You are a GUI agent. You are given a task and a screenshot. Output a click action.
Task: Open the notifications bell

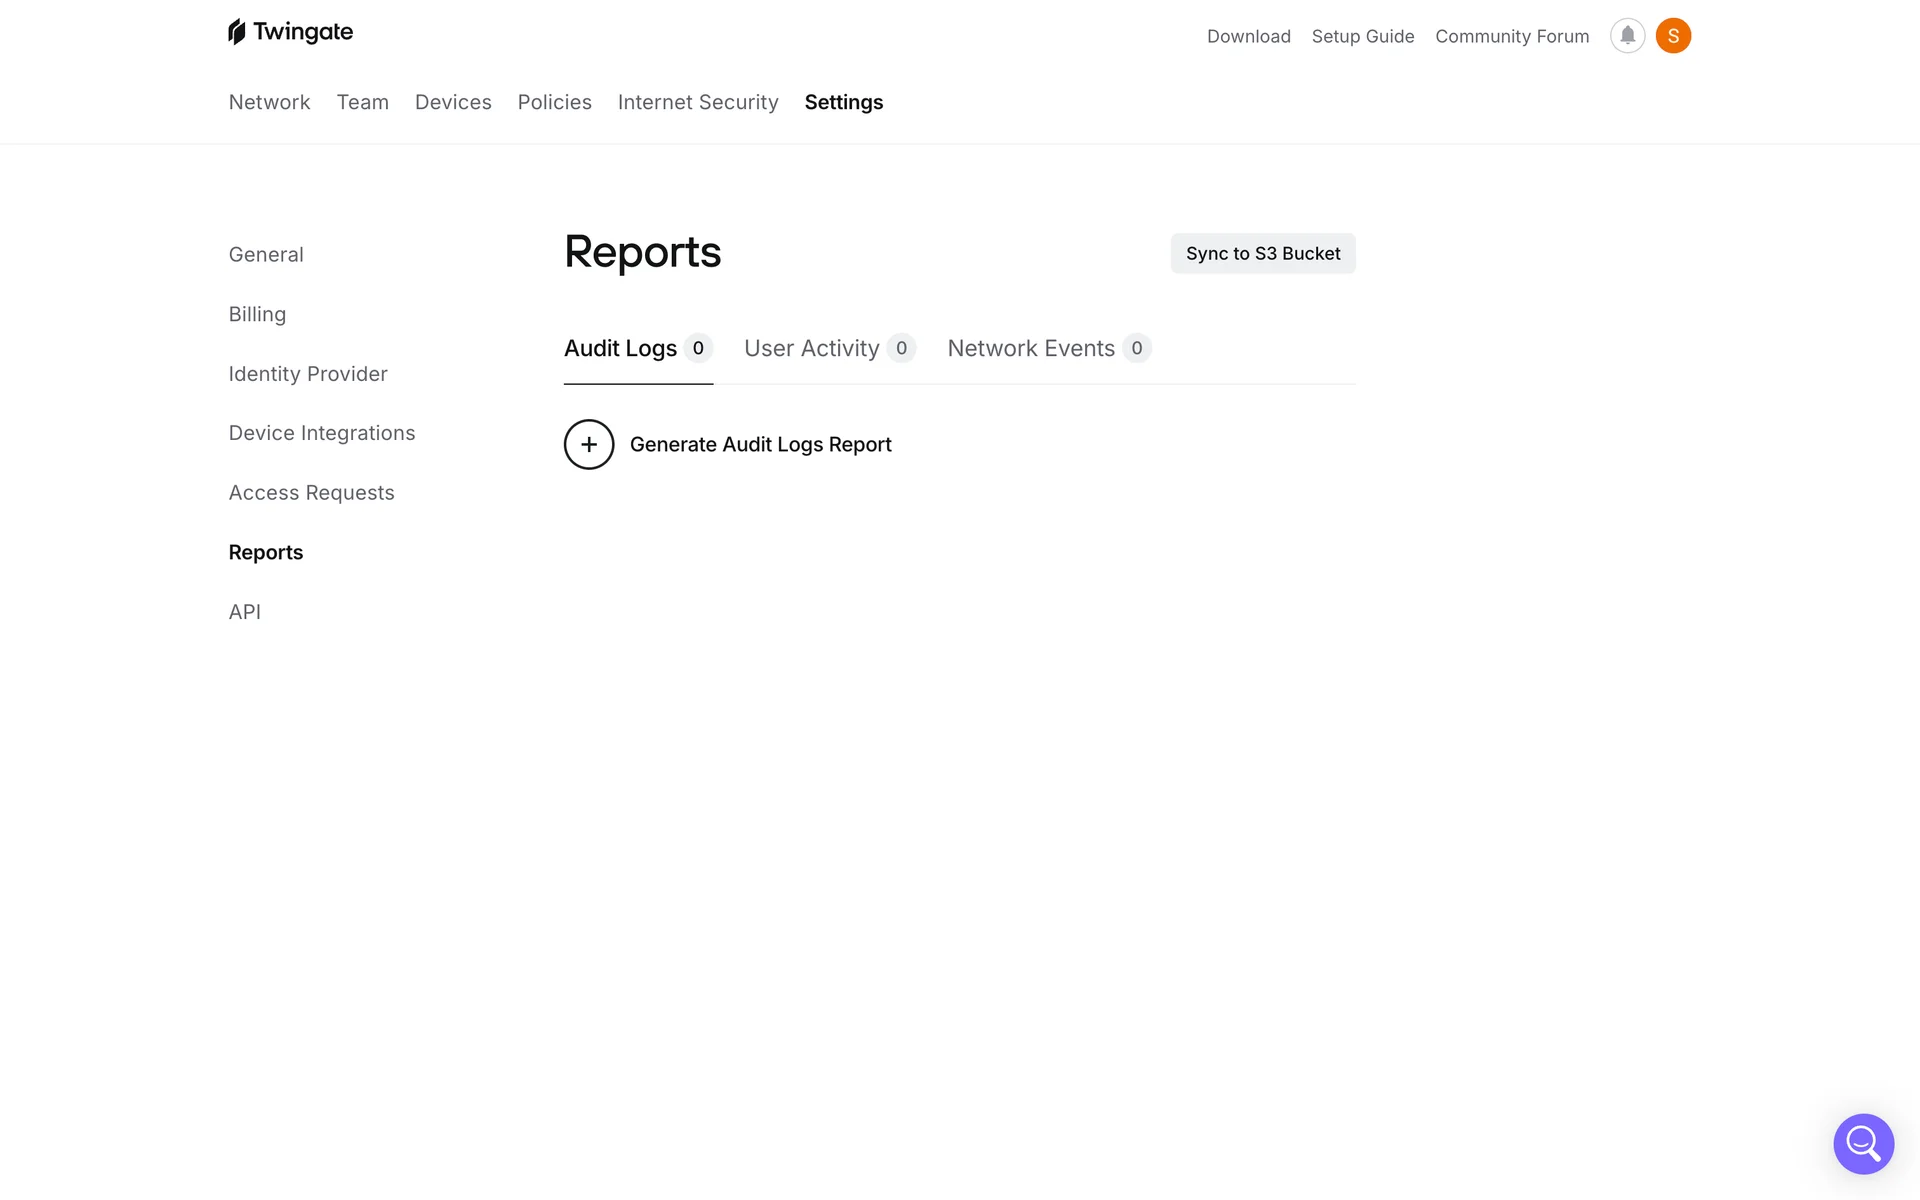pos(1627,36)
